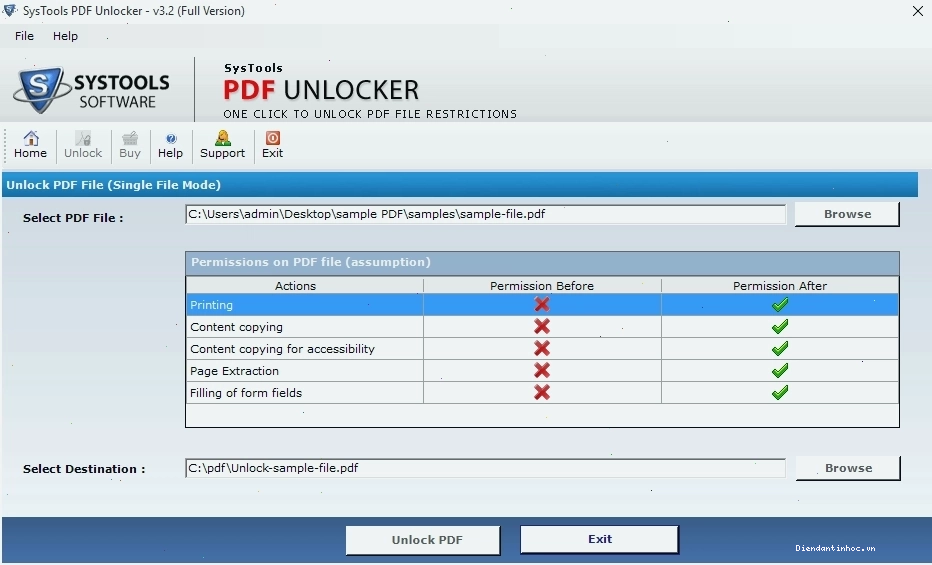This screenshot has height=565, width=932.
Task: Close the PDF Unlocker window
Action: (x=918, y=11)
